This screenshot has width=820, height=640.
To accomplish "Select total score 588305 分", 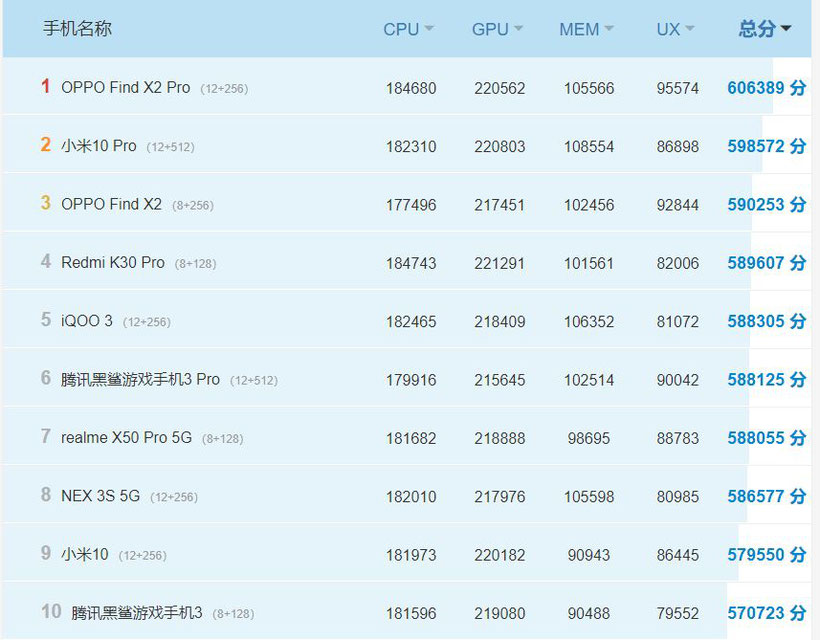I will [x=766, y=321].
